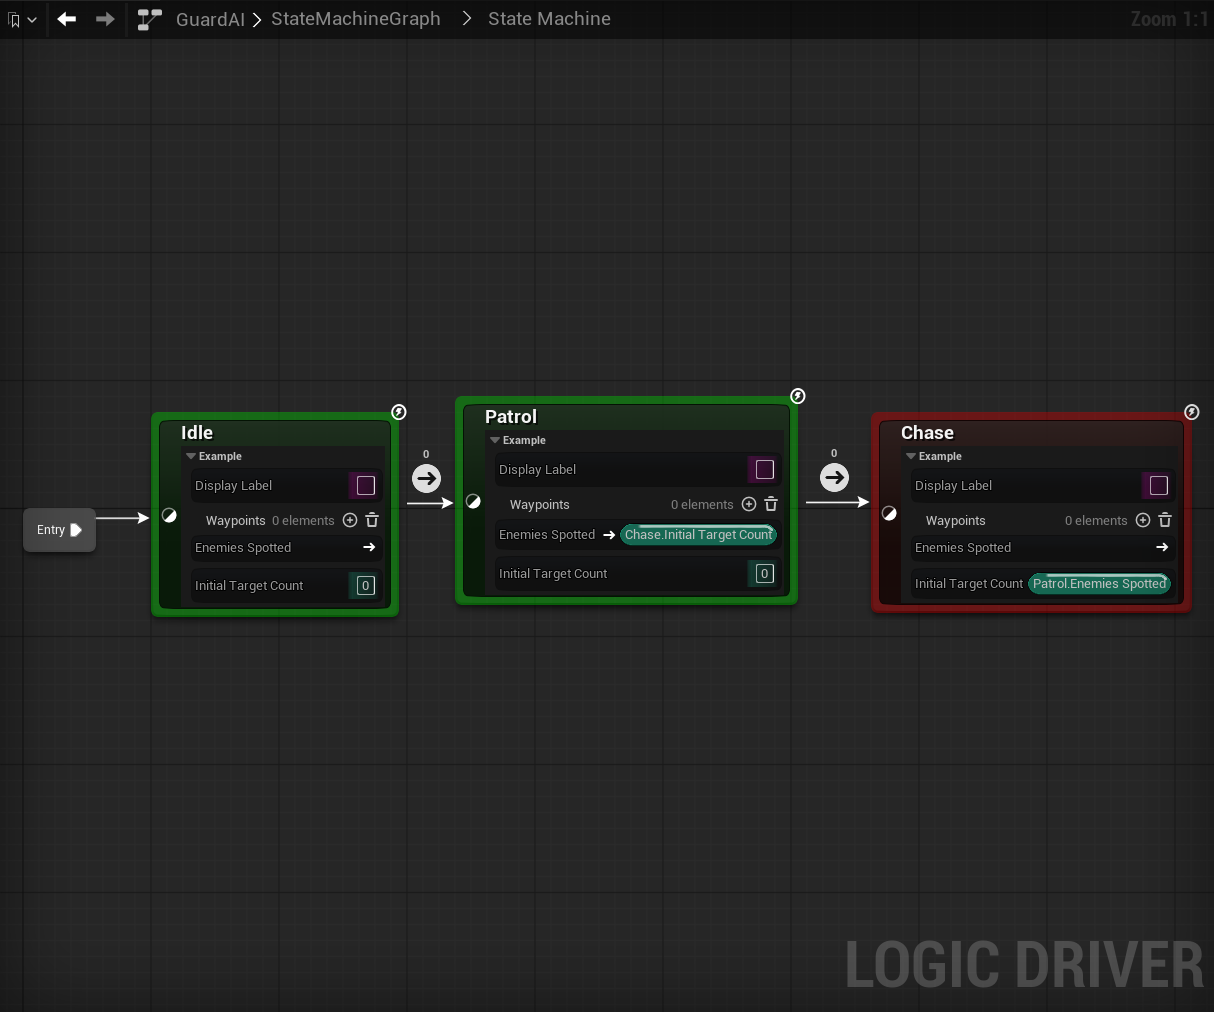The height and width of the screenshot is (1012, 1214).
Task: Select State Machine breadcrumb item
Action: (x=549, y=19)
